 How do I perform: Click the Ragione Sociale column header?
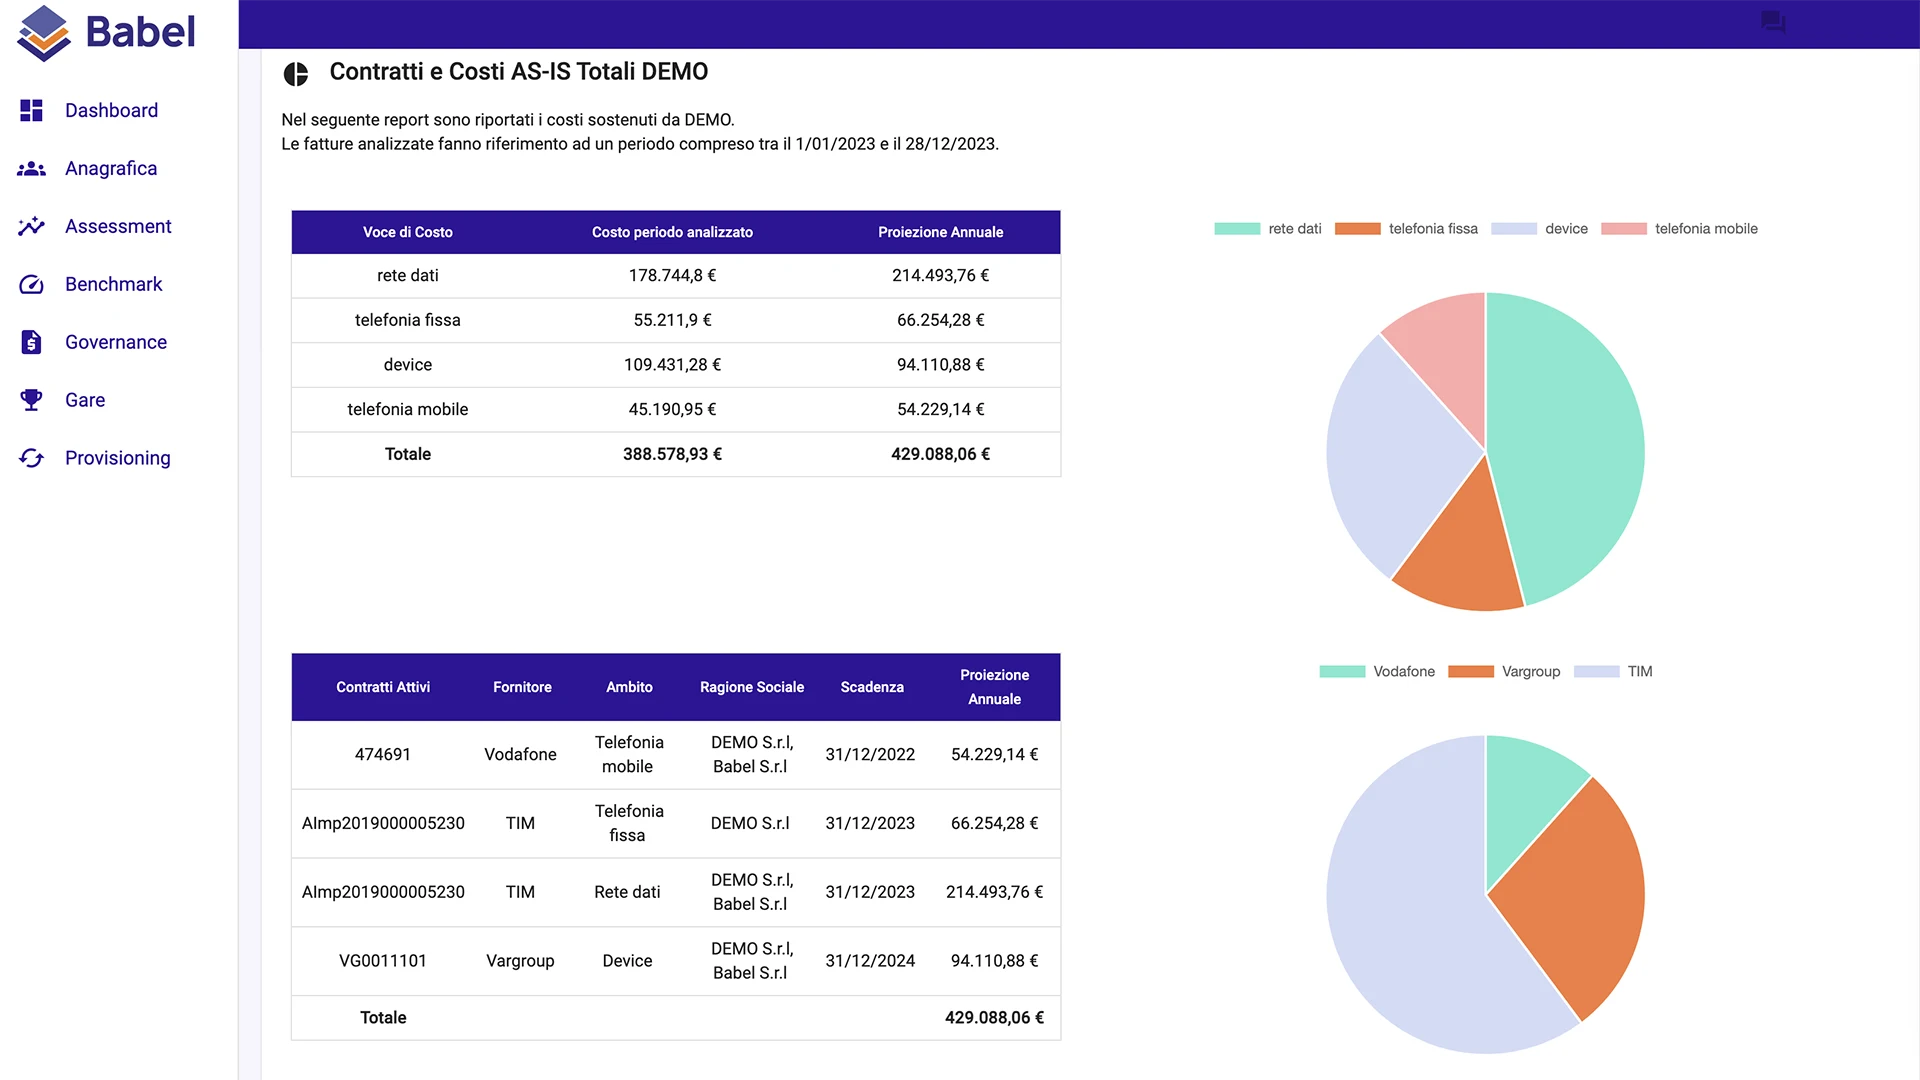click(752, 687)
